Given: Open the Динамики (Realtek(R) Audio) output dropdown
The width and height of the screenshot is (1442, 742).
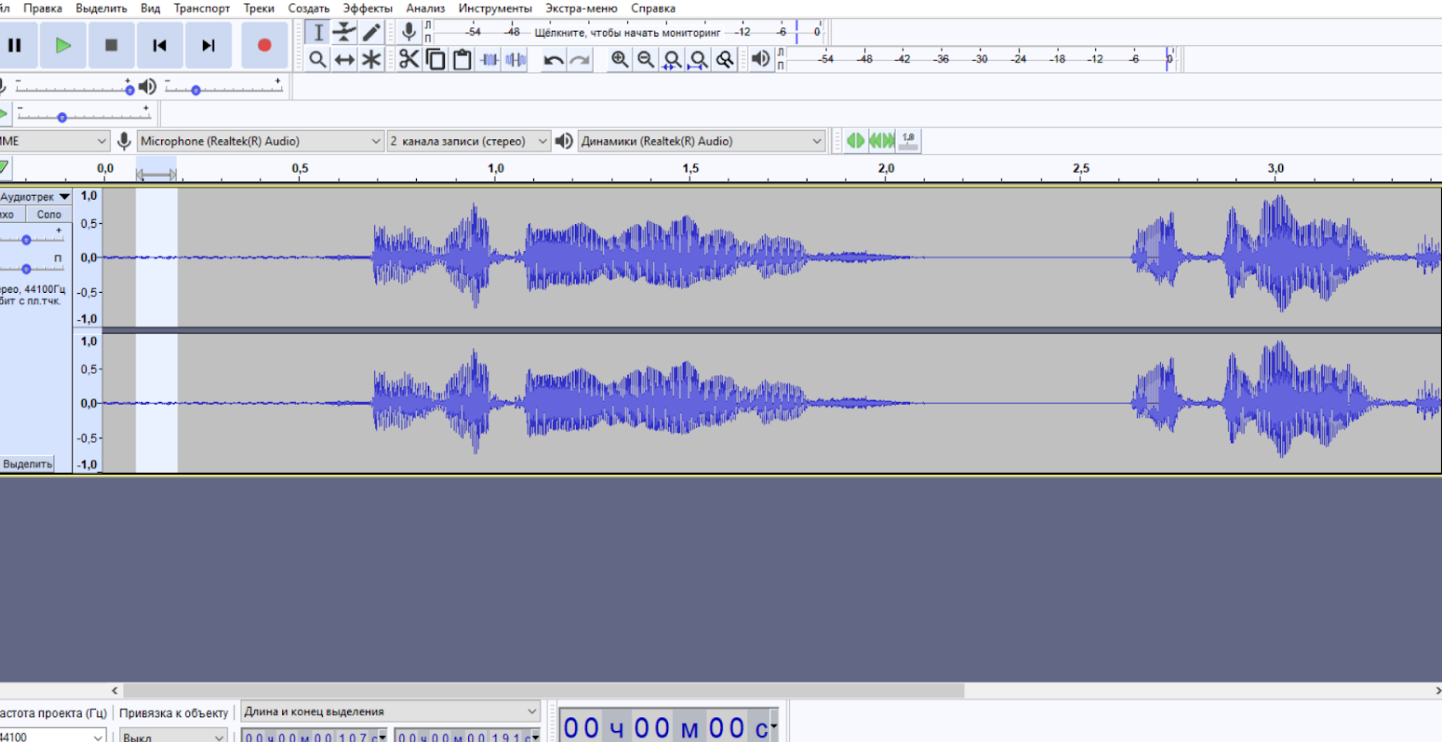Looking at the screenshot, I should point(701,141).
